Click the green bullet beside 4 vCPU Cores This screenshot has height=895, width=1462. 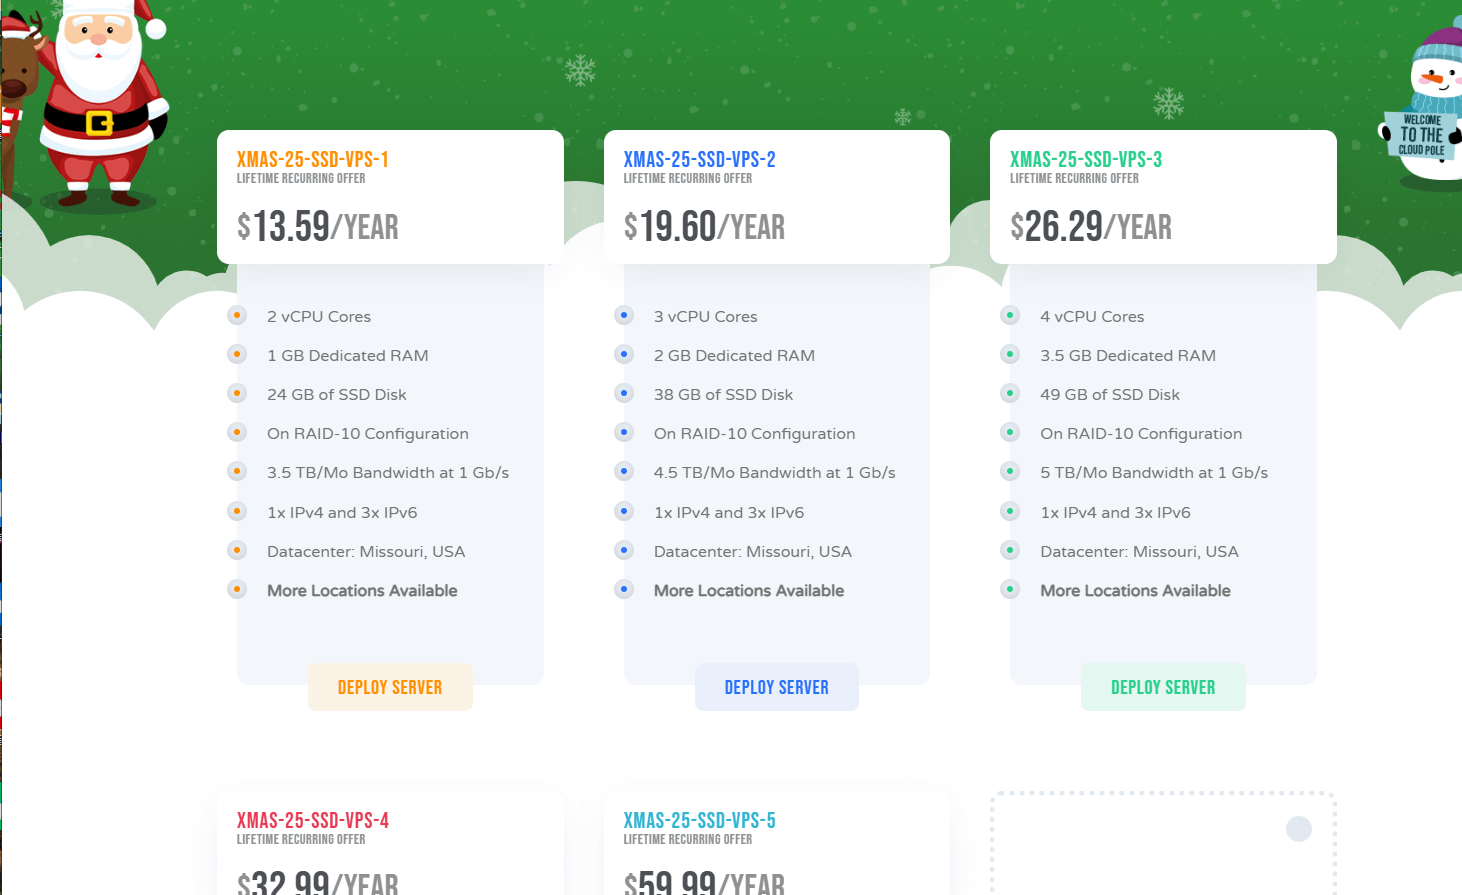pyautogui.click(x=1010, y=316)
